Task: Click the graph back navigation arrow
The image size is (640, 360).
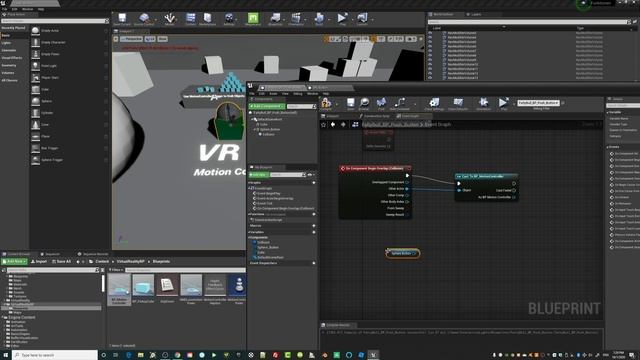Action: tap(333, 124)
